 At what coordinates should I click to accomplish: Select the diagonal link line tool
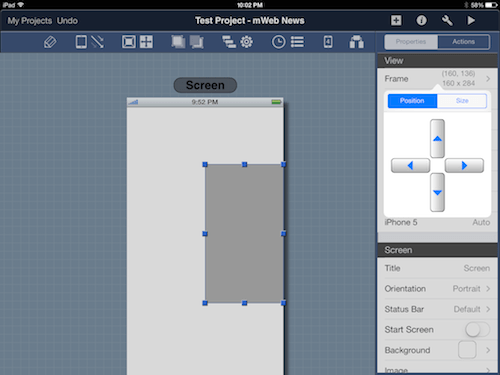point(97,42)
